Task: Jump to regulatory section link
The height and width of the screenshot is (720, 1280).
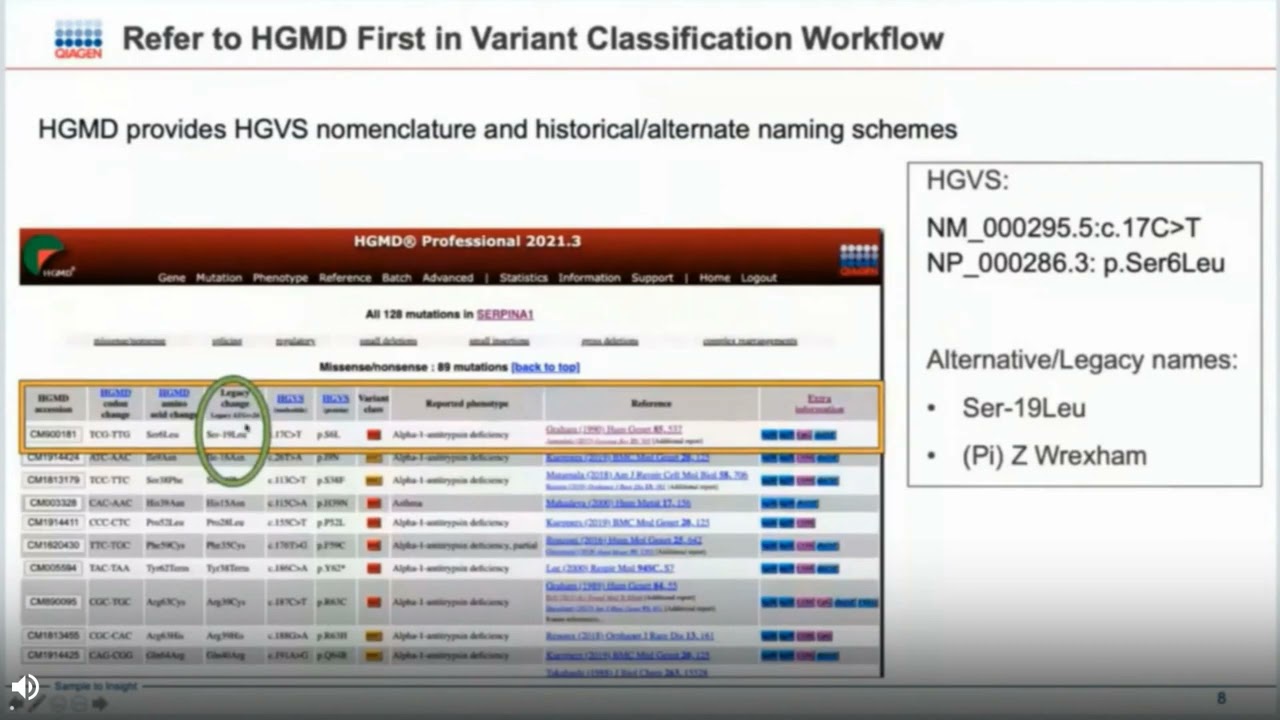Action: click(295, 341)
